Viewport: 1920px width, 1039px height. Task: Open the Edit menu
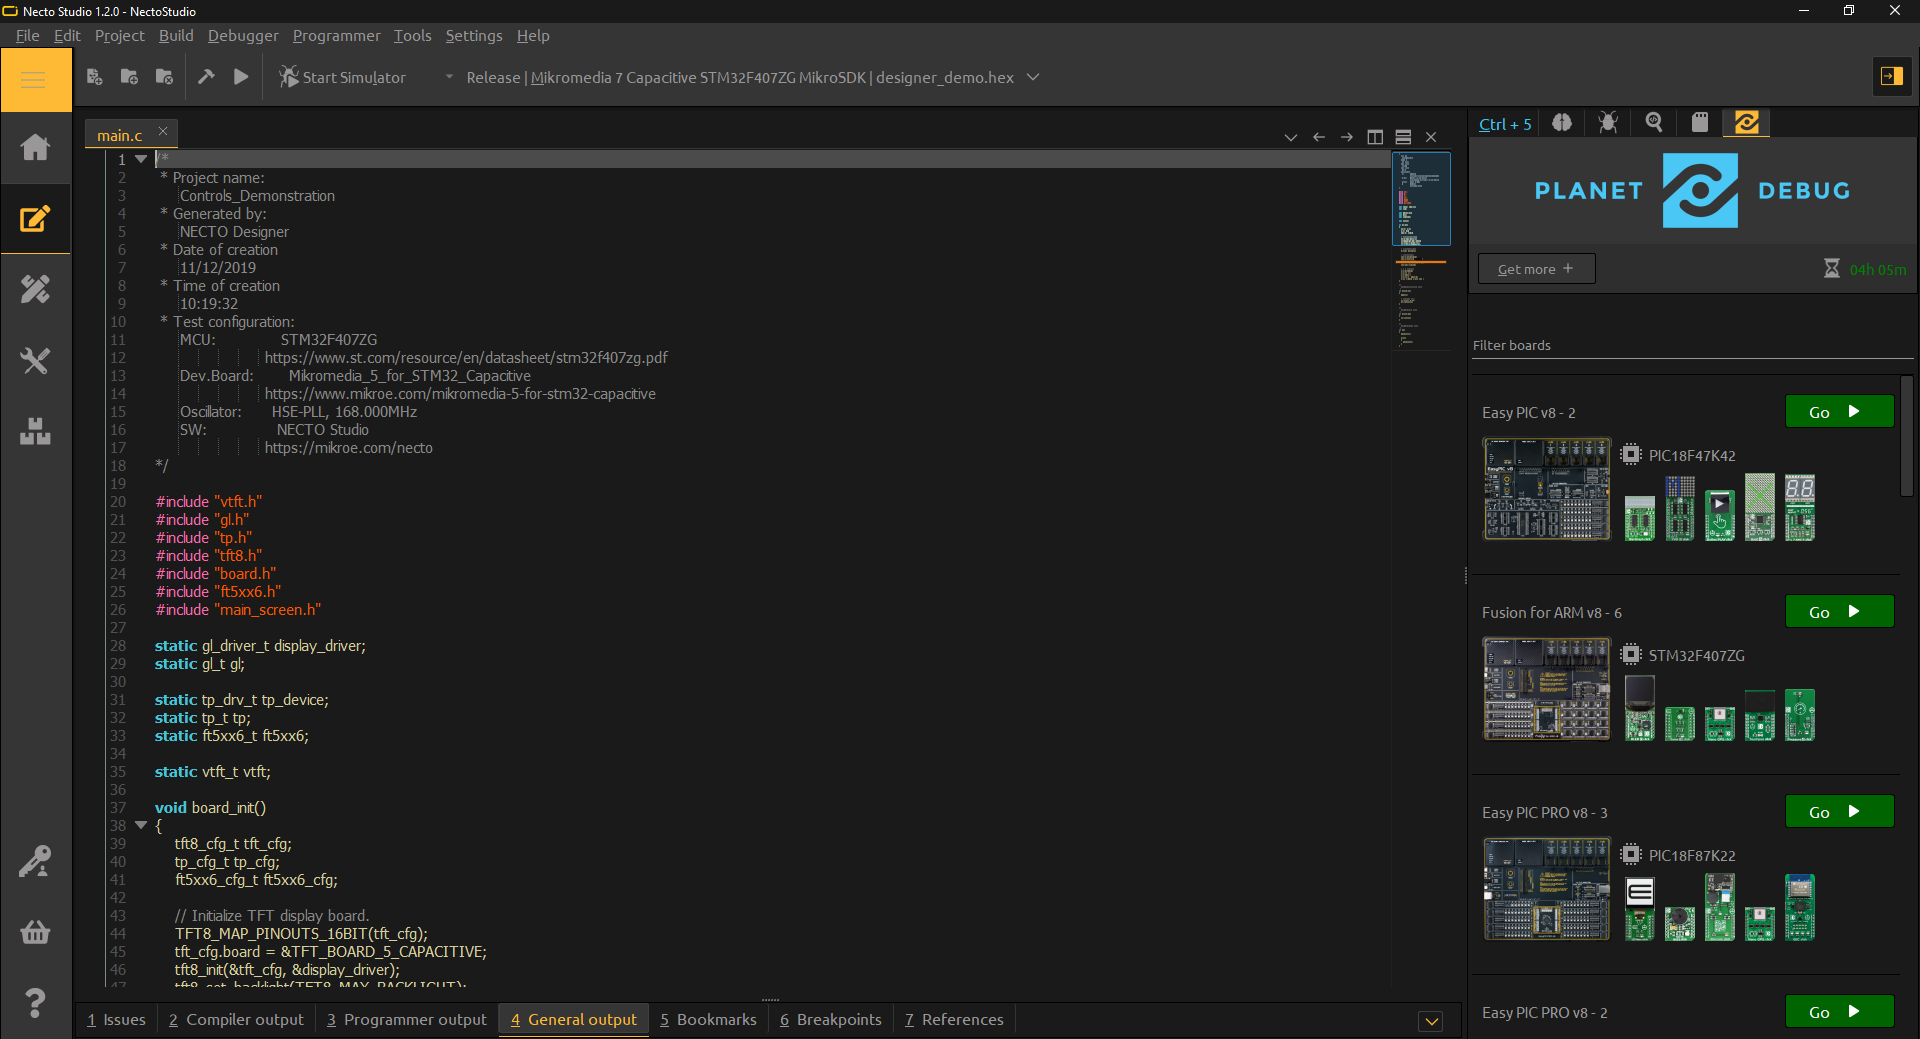tap(67, 35)
